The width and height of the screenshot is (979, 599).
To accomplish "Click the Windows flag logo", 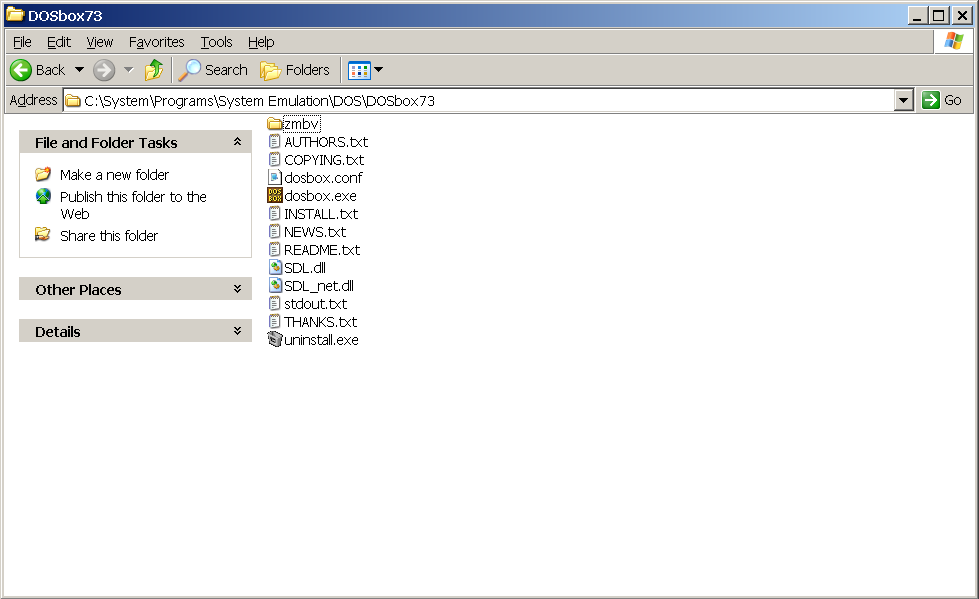I will click(953, 41).
